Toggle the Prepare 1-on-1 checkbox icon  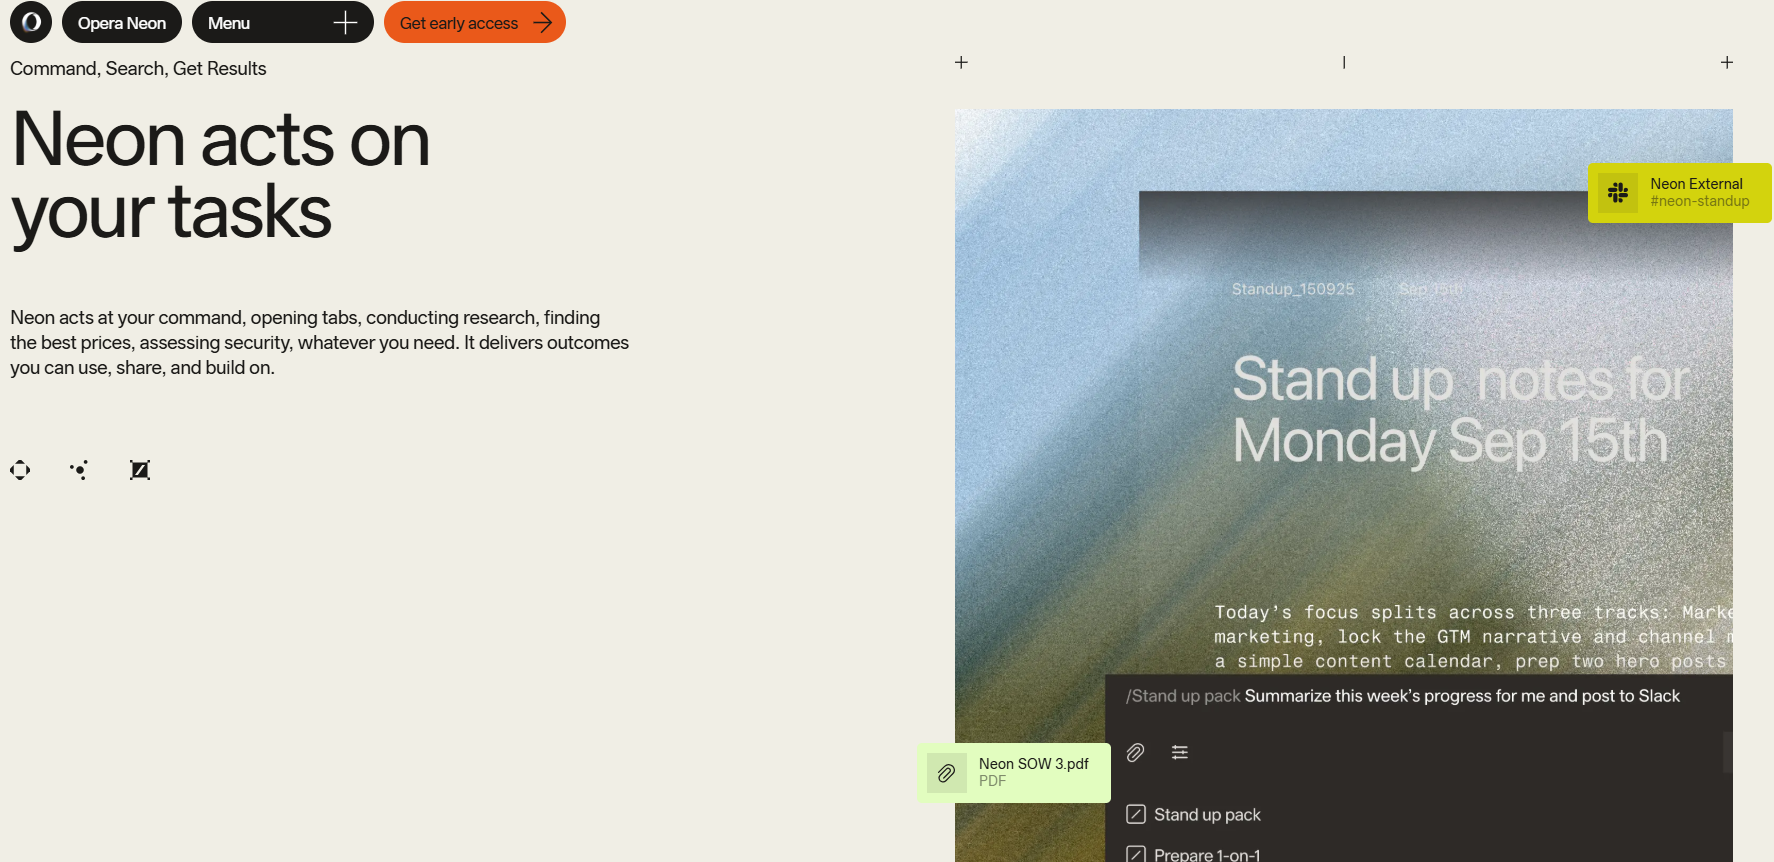[1136, 854]
